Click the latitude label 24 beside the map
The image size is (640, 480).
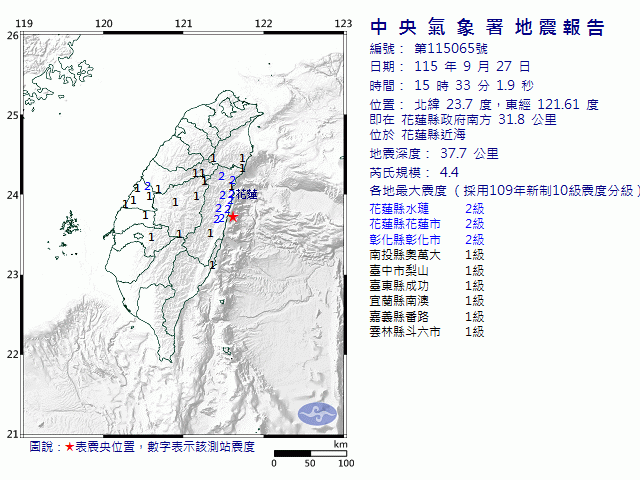12,195
